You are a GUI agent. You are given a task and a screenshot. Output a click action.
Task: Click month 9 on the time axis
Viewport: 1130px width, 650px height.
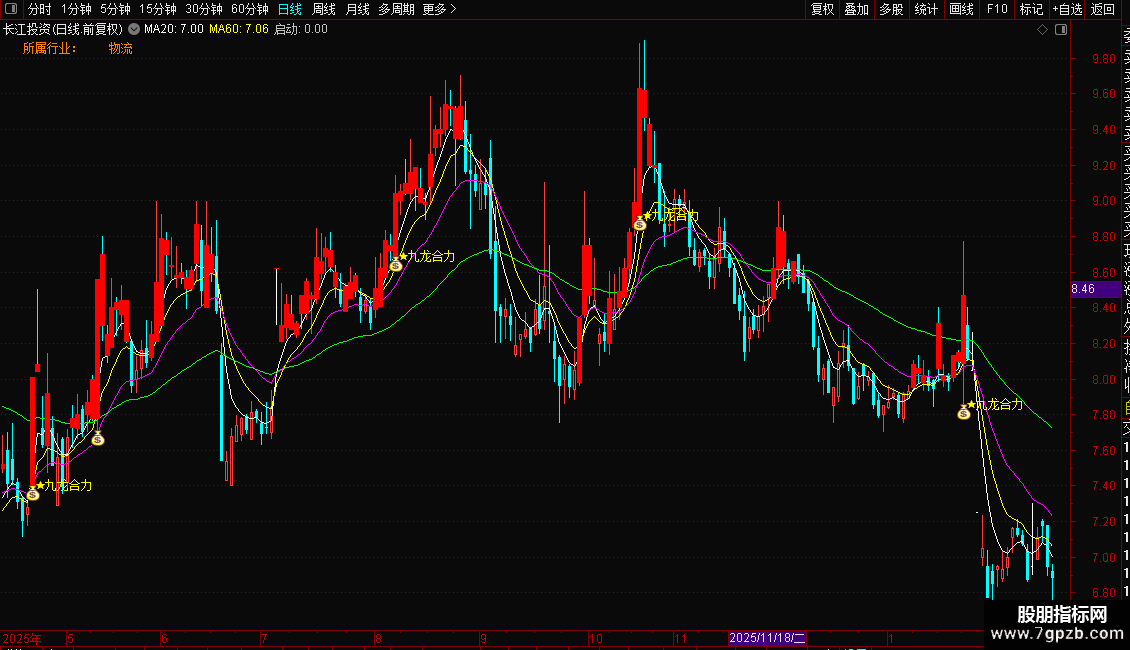coord(484,638)
